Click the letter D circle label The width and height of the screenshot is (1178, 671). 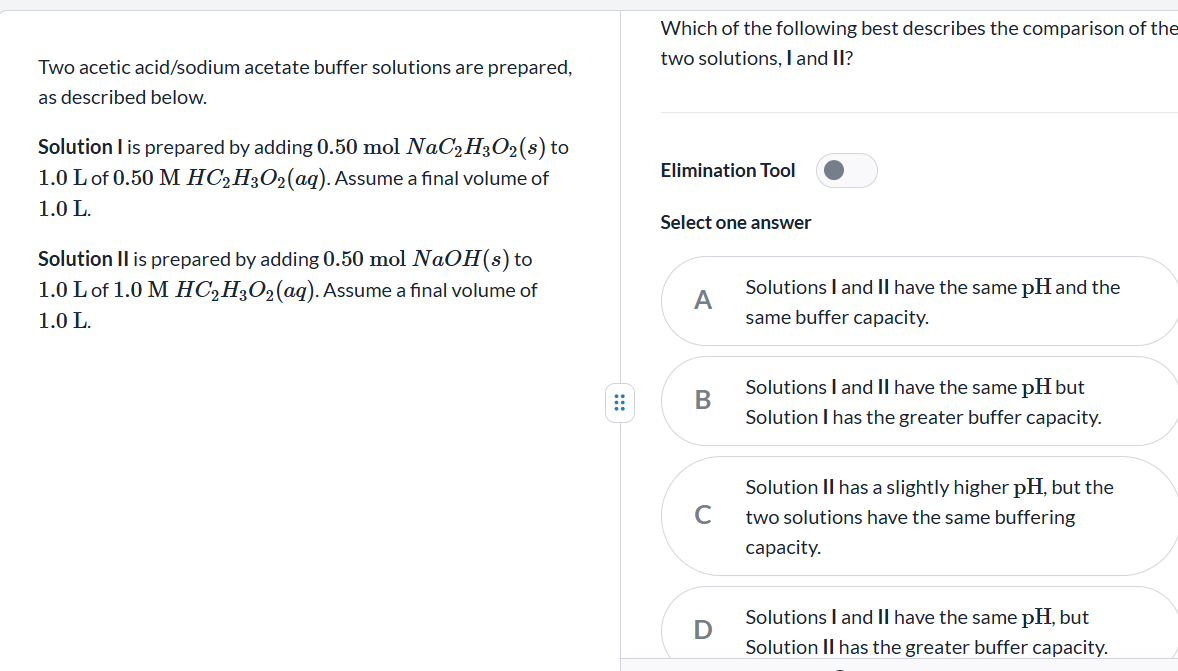[703, 629]
